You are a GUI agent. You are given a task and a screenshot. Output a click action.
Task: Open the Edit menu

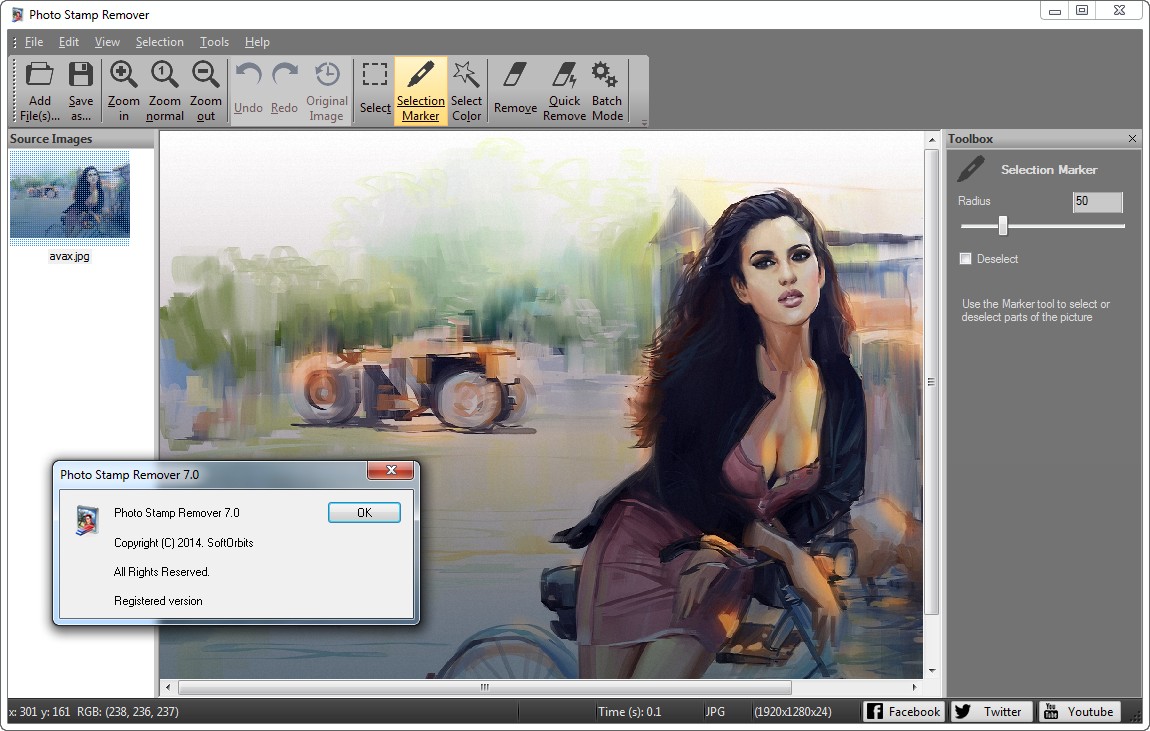click(69, 42)
